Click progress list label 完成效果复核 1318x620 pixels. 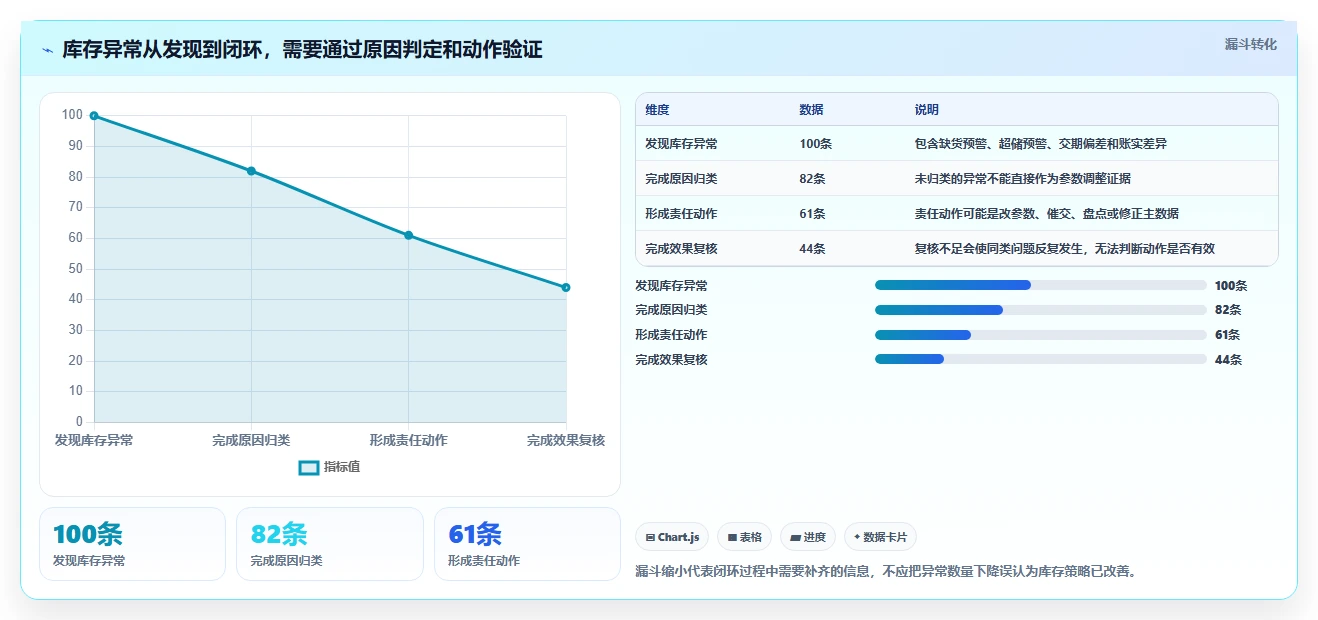point(671,360)
